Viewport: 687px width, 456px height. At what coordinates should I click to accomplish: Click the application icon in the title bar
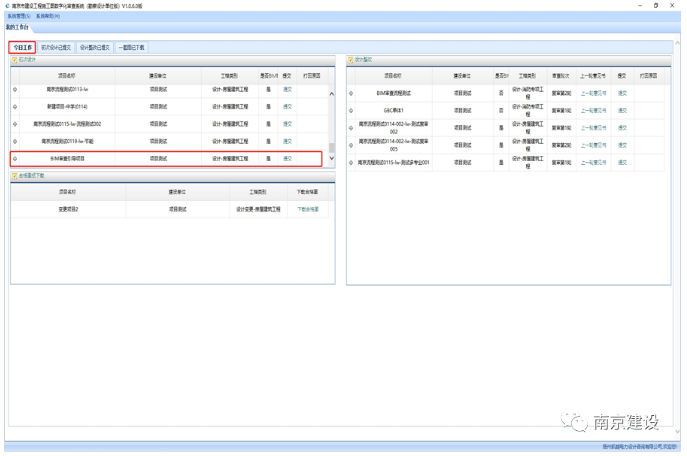coord(7,6)
